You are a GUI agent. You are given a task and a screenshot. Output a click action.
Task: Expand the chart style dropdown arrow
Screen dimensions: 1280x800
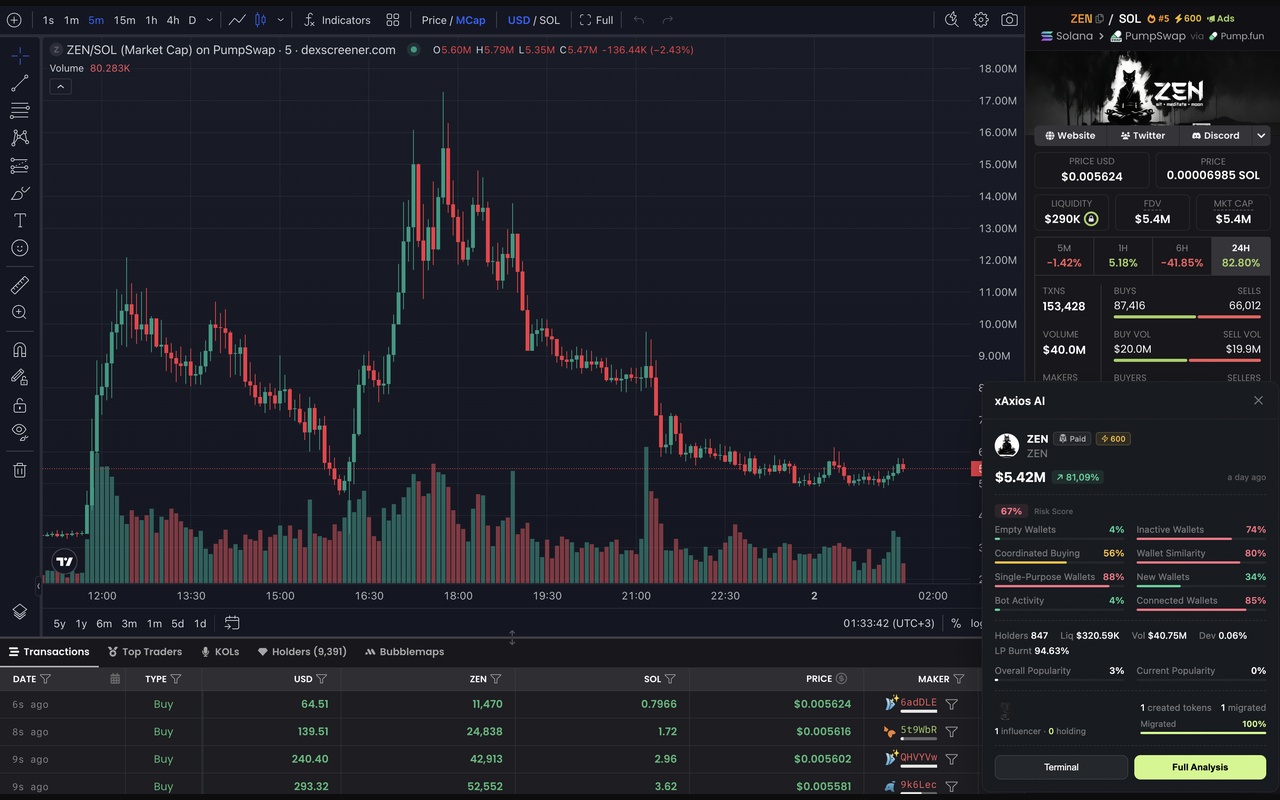(280, 20)
